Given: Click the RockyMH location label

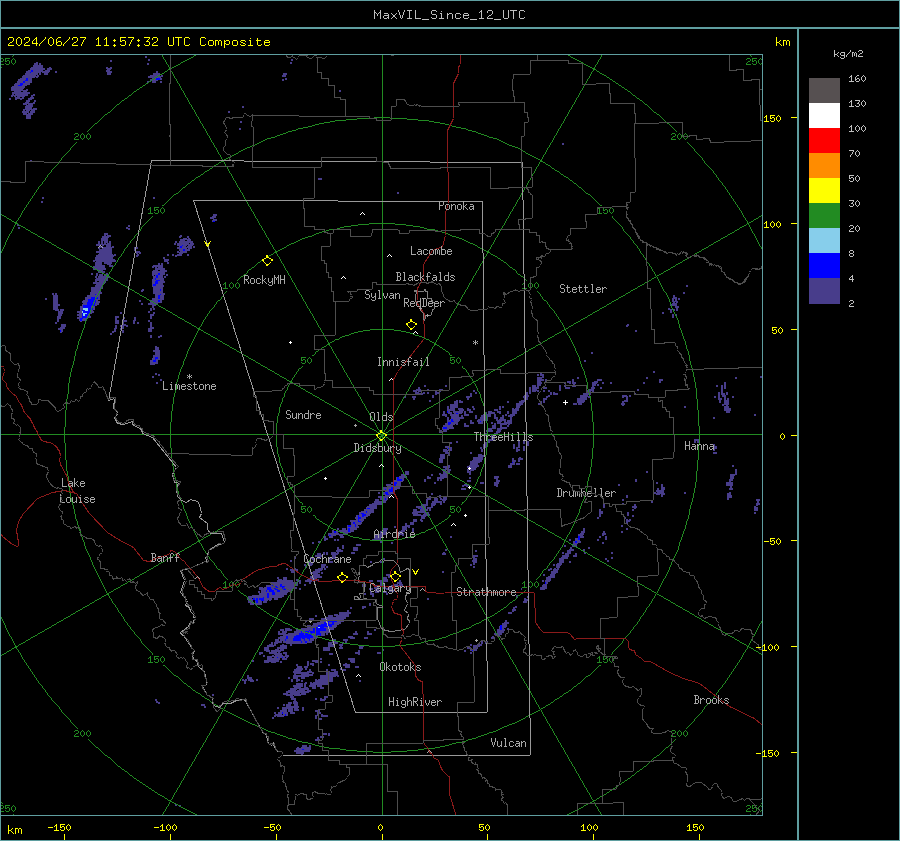Looking at the screenshot, I should pos(264,280).
